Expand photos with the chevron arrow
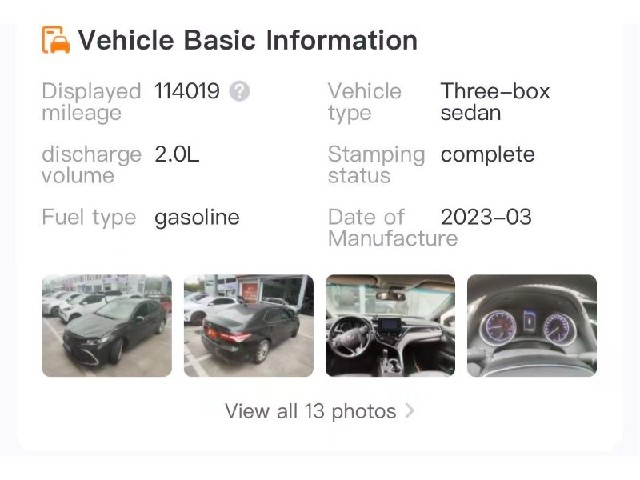Screen dimensions: 640x480 [409, 411]
